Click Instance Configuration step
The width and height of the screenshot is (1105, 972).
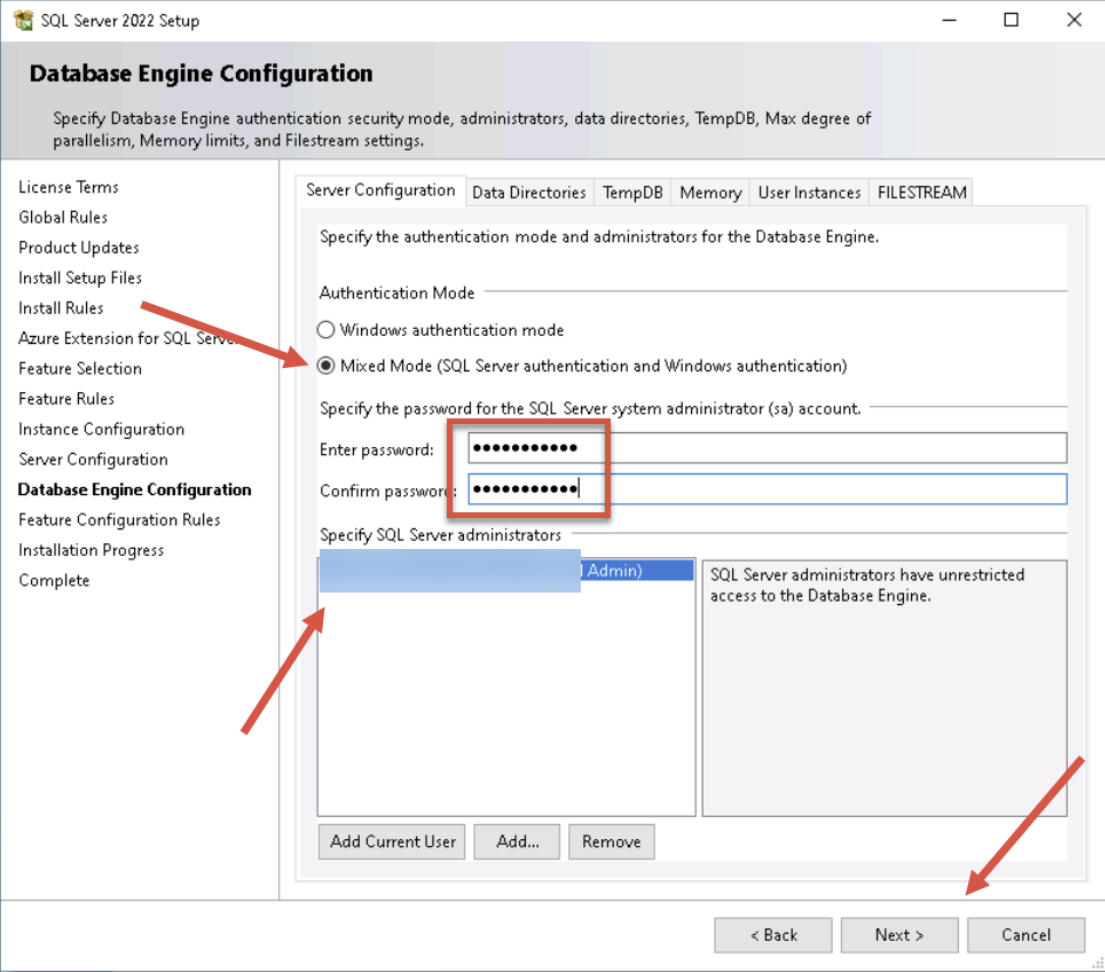(x=101, y=429)
